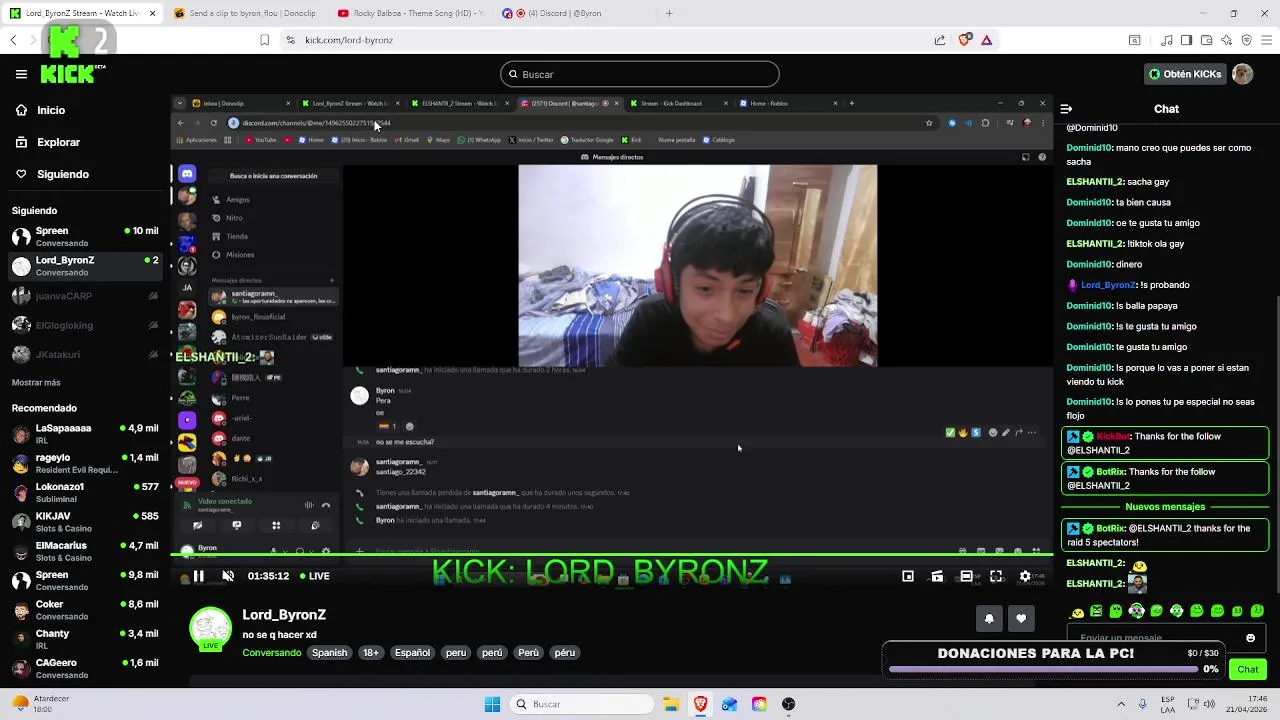Viewport: 1280px width, 720px height.
Task: Click the green Chat send button
Action: tap(1248, 669)
